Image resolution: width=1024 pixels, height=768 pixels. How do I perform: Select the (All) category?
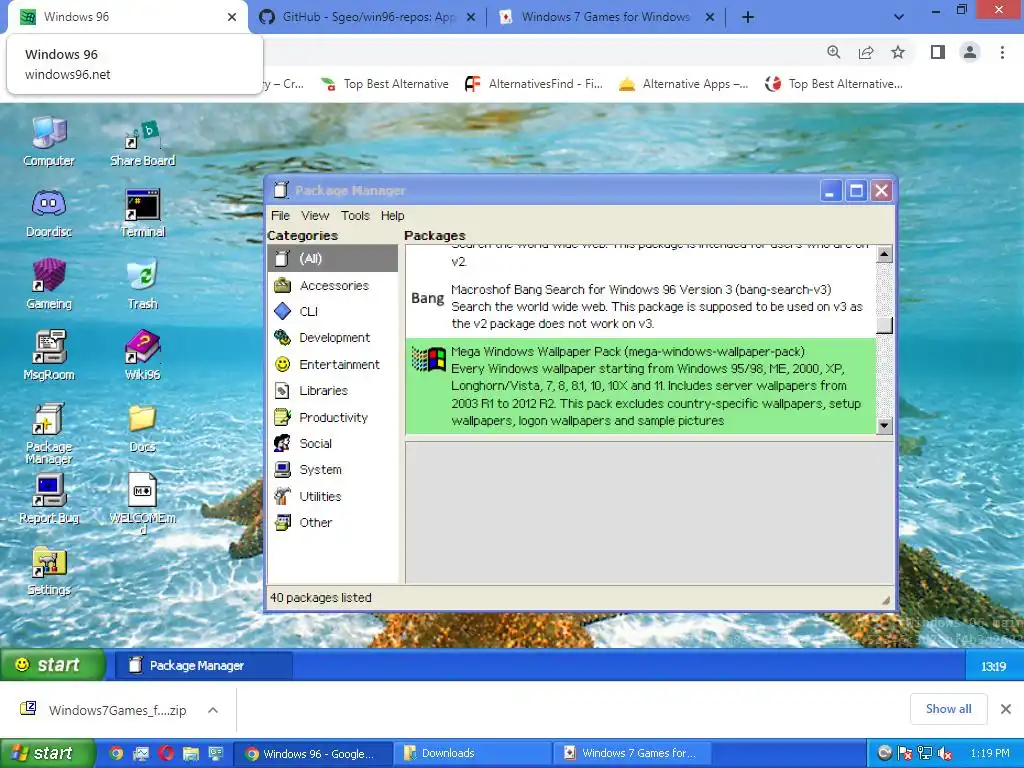click(x=333, y=259)
